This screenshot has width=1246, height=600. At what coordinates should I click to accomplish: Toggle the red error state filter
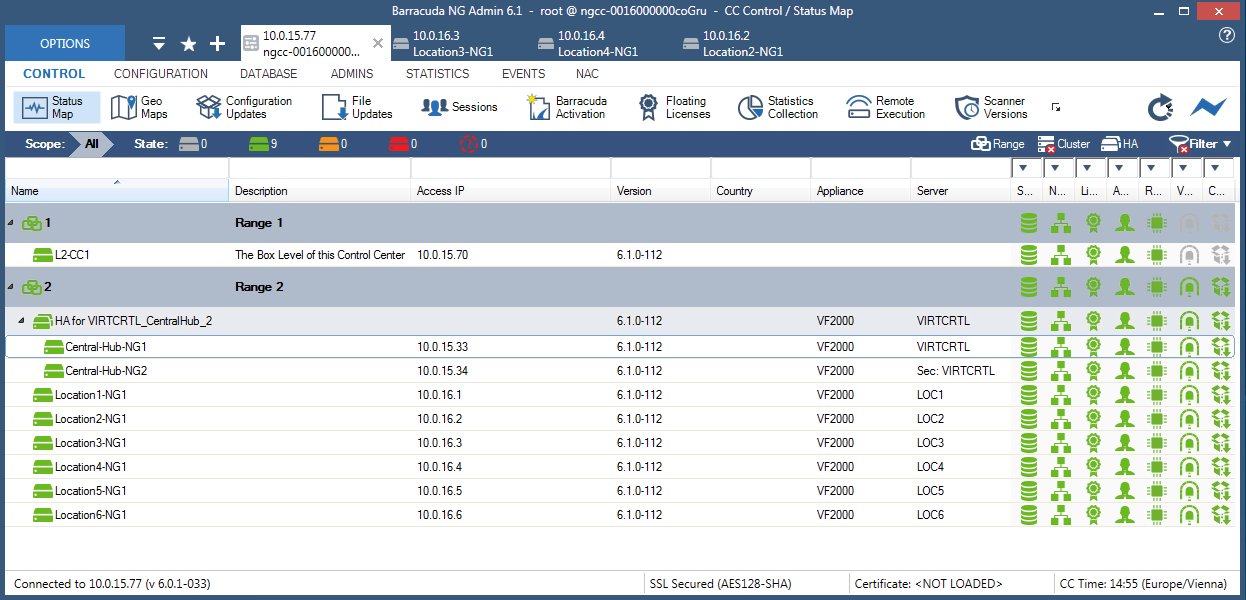point(403,144)
